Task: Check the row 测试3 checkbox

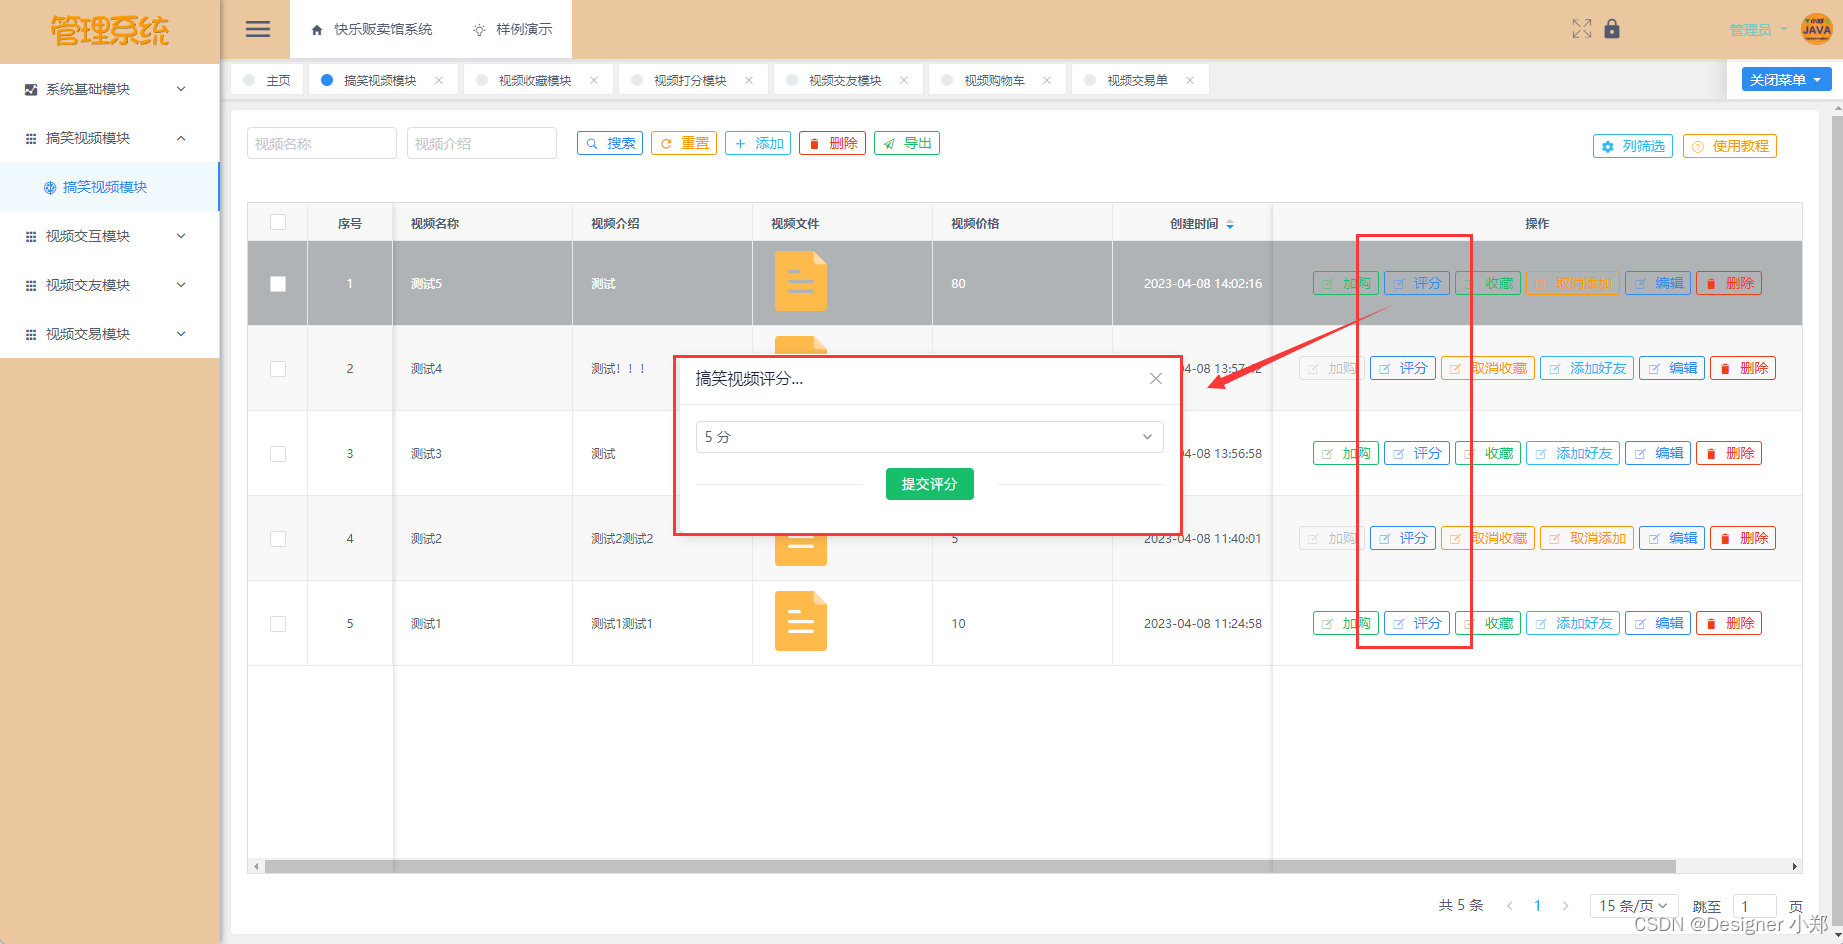Action: point(278,454)
